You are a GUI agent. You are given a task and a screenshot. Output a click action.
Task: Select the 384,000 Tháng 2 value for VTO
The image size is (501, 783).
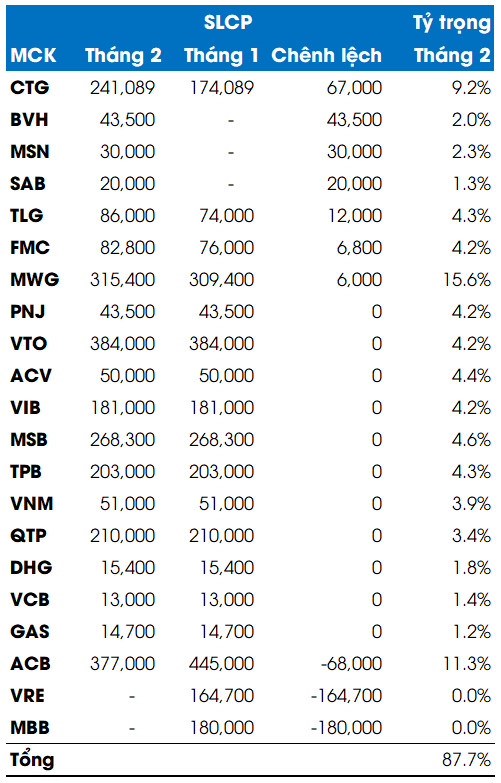click(x=122, y=344)
